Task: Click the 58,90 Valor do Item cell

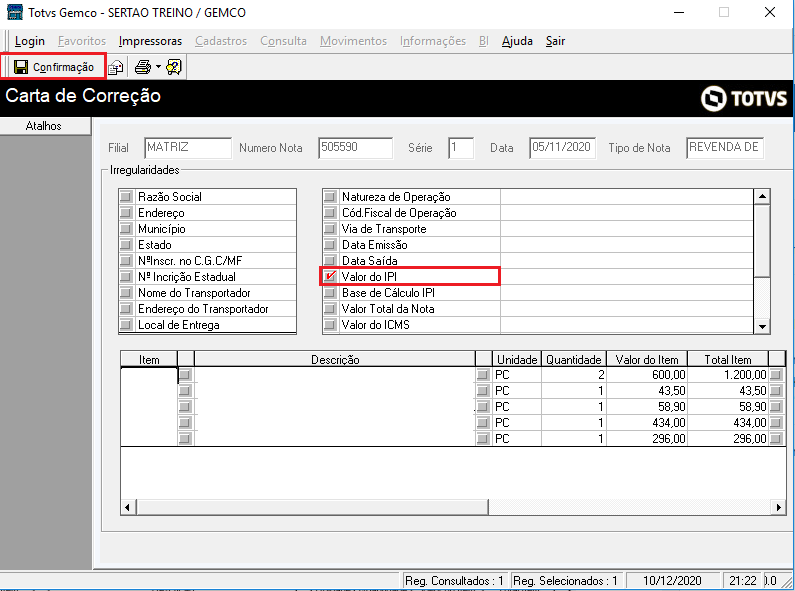Action: (646, 407)
